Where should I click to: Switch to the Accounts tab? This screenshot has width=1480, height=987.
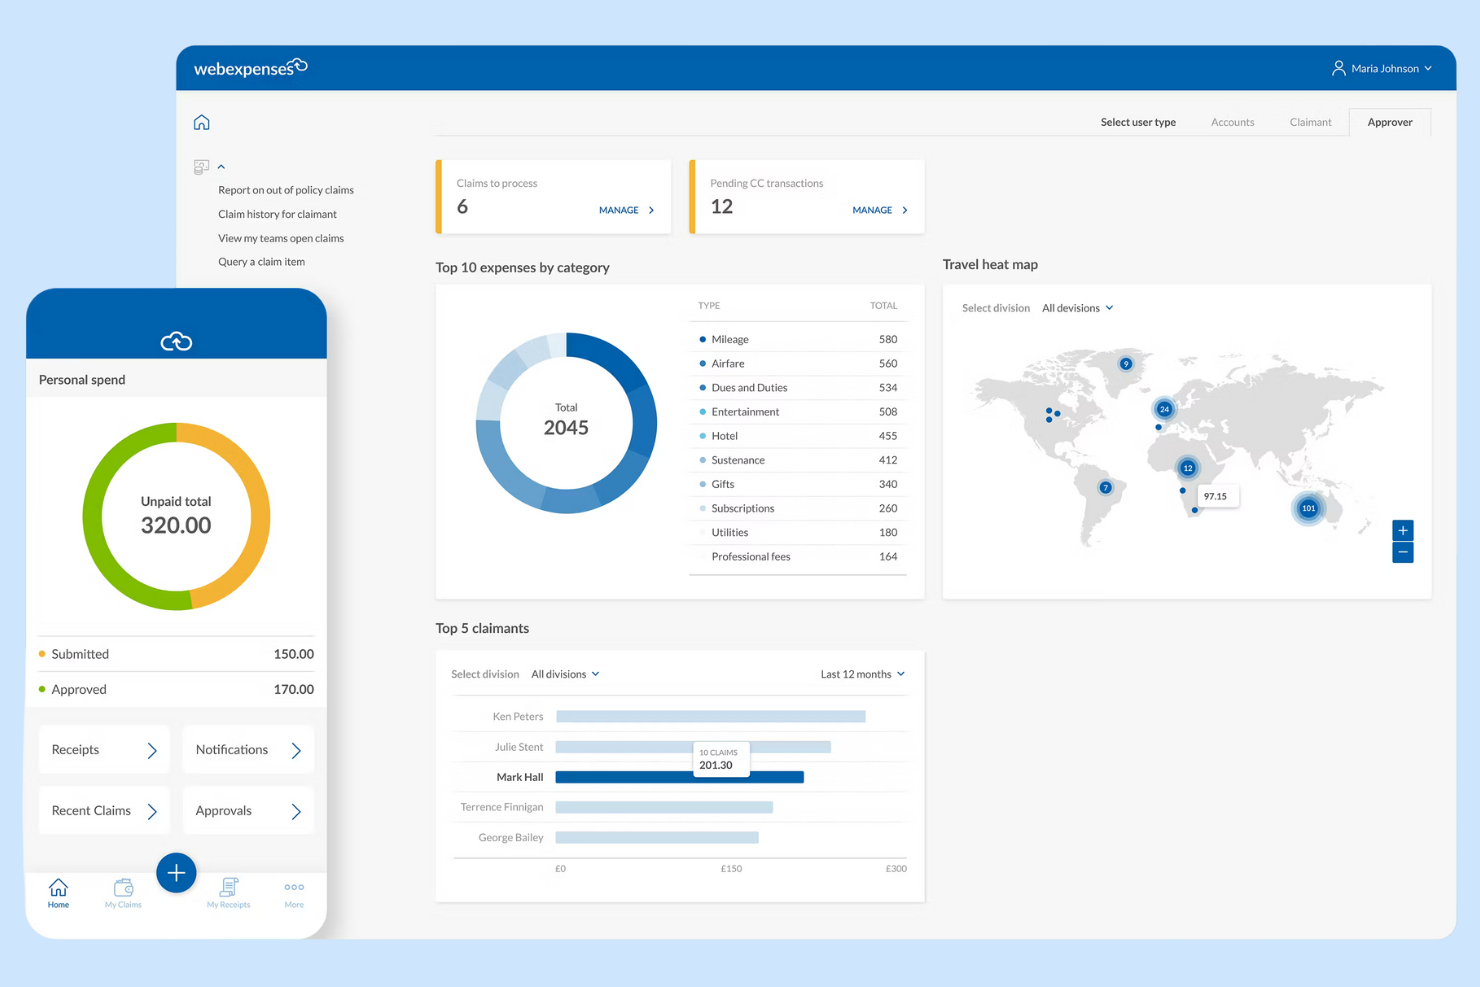[x=1232, y=121]
